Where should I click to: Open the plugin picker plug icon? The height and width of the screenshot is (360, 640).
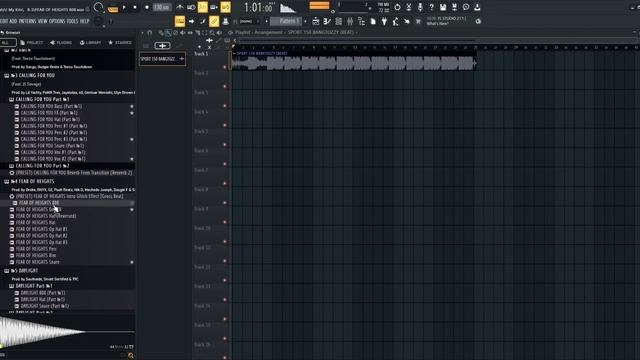[x=384, y=21]
